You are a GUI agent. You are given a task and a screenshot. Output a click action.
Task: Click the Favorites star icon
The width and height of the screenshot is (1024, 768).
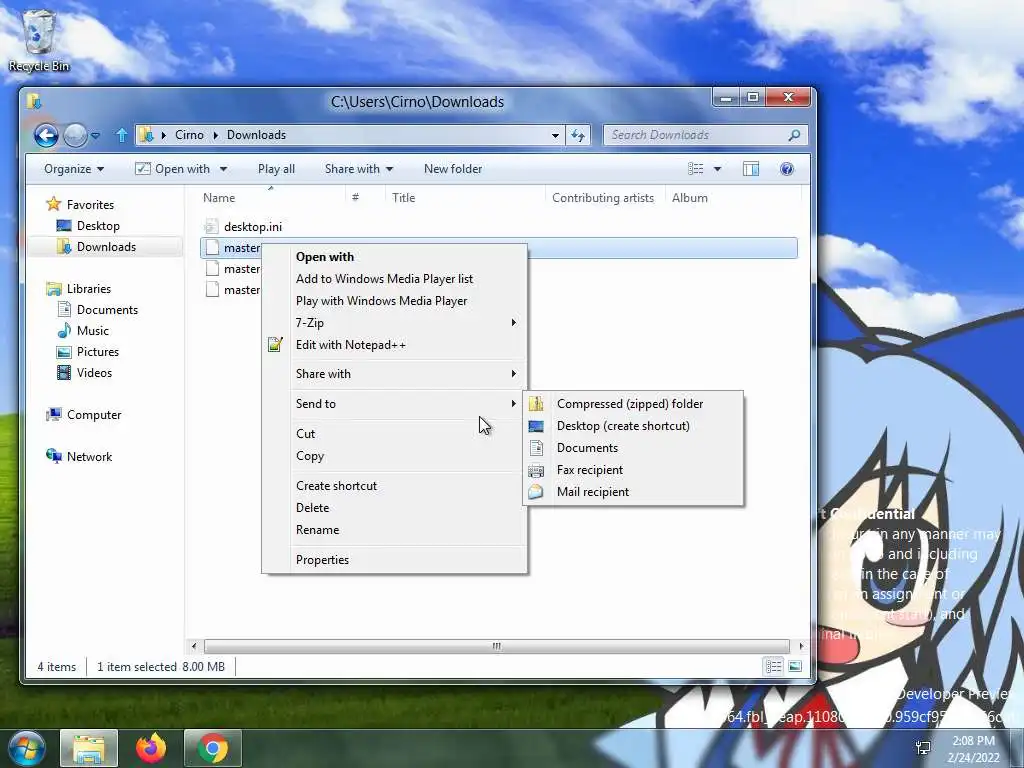(54, 204)
